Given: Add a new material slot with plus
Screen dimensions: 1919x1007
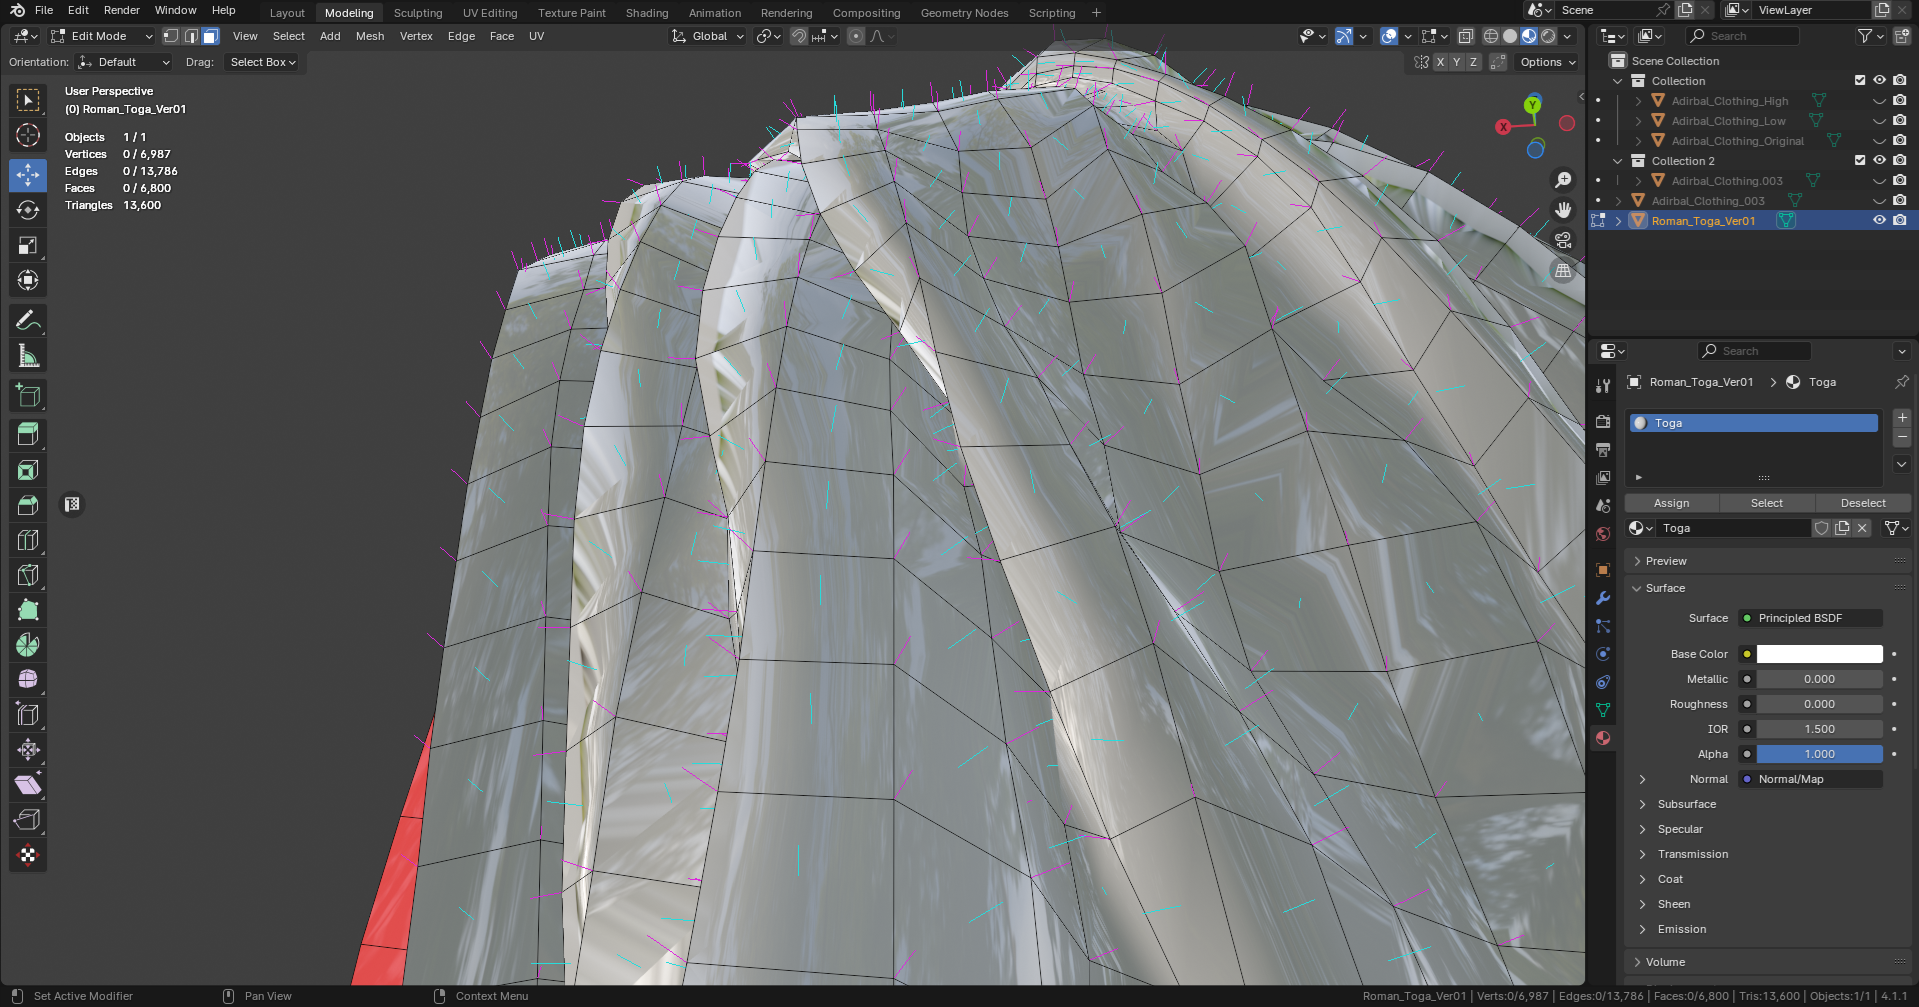Looking at the screenshot, I should click(1902, 418).
